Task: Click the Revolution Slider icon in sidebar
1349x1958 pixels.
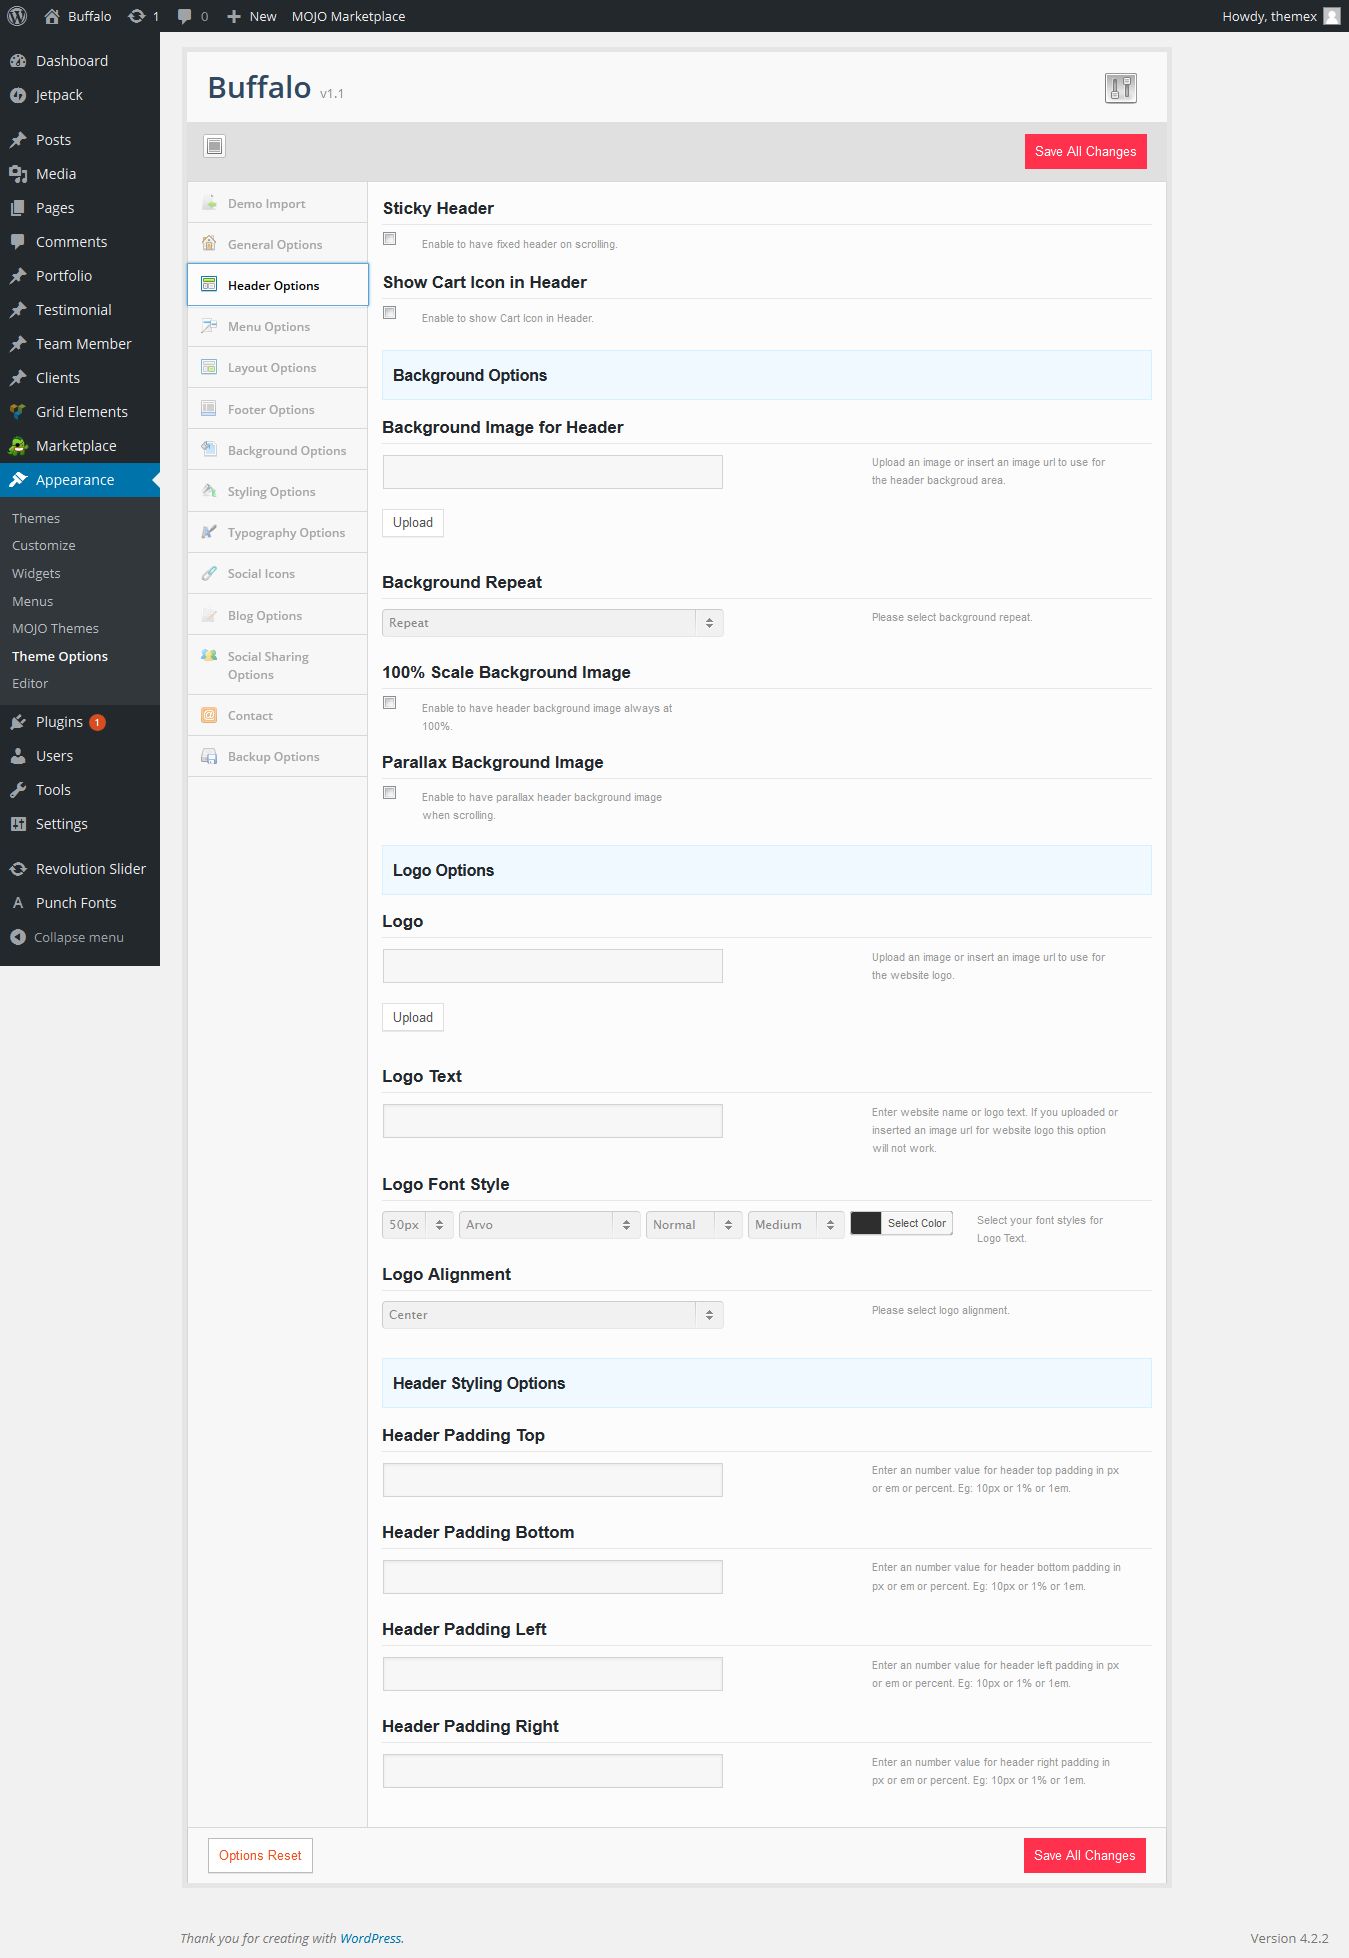Action: point(18,869)
